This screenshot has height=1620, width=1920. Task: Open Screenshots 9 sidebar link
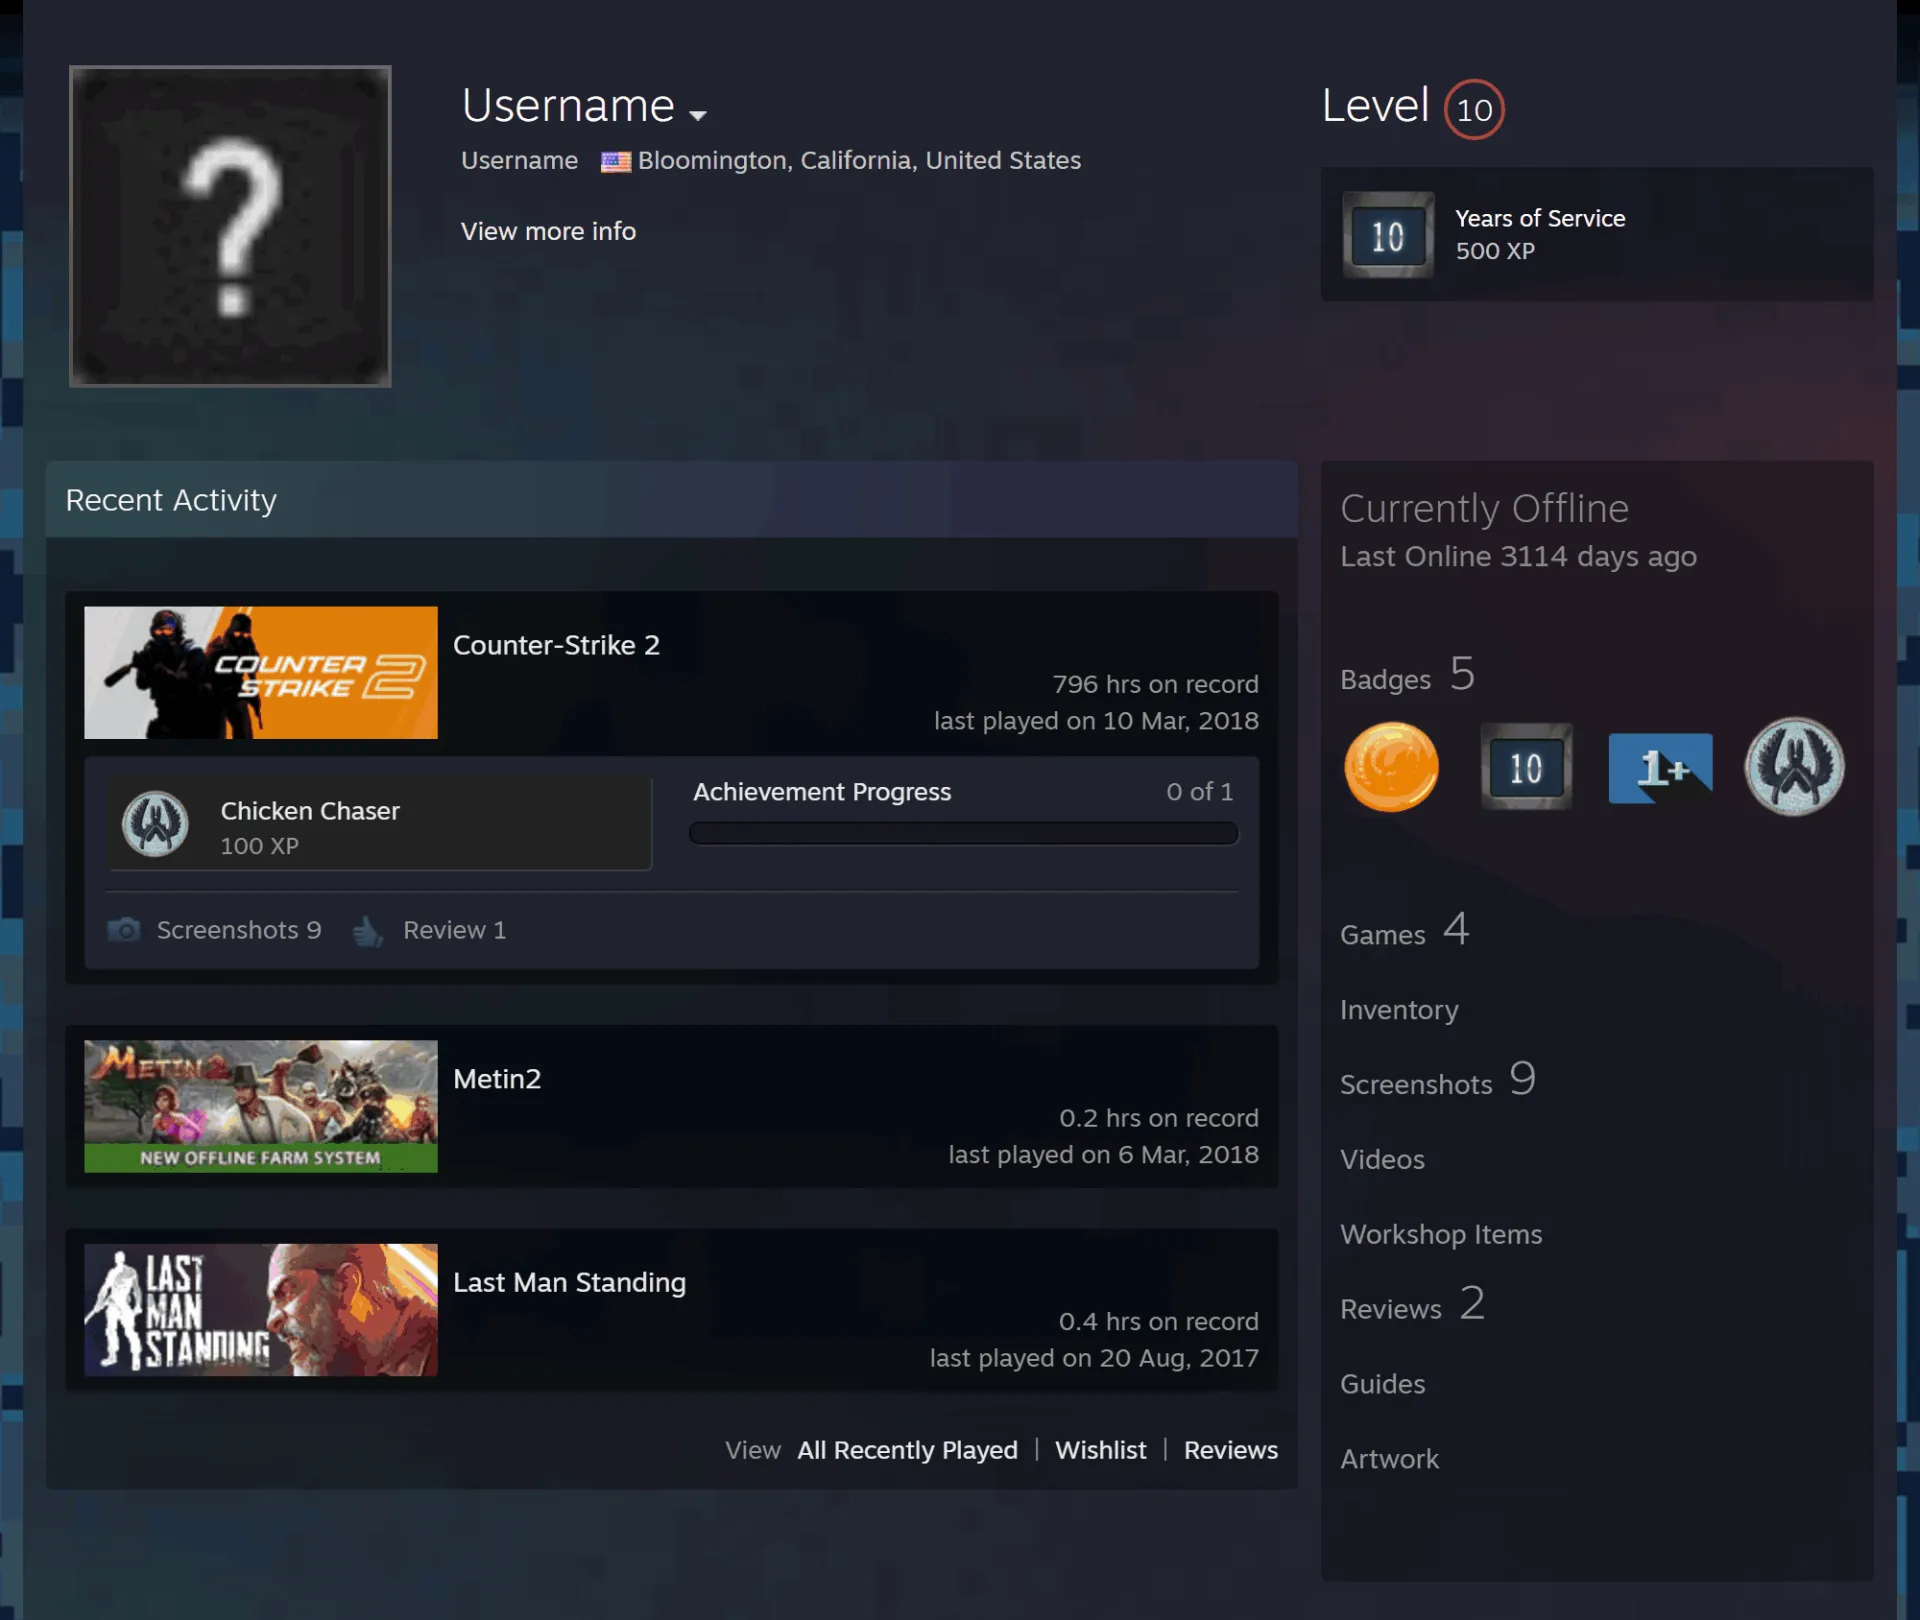(1438, 1081)
